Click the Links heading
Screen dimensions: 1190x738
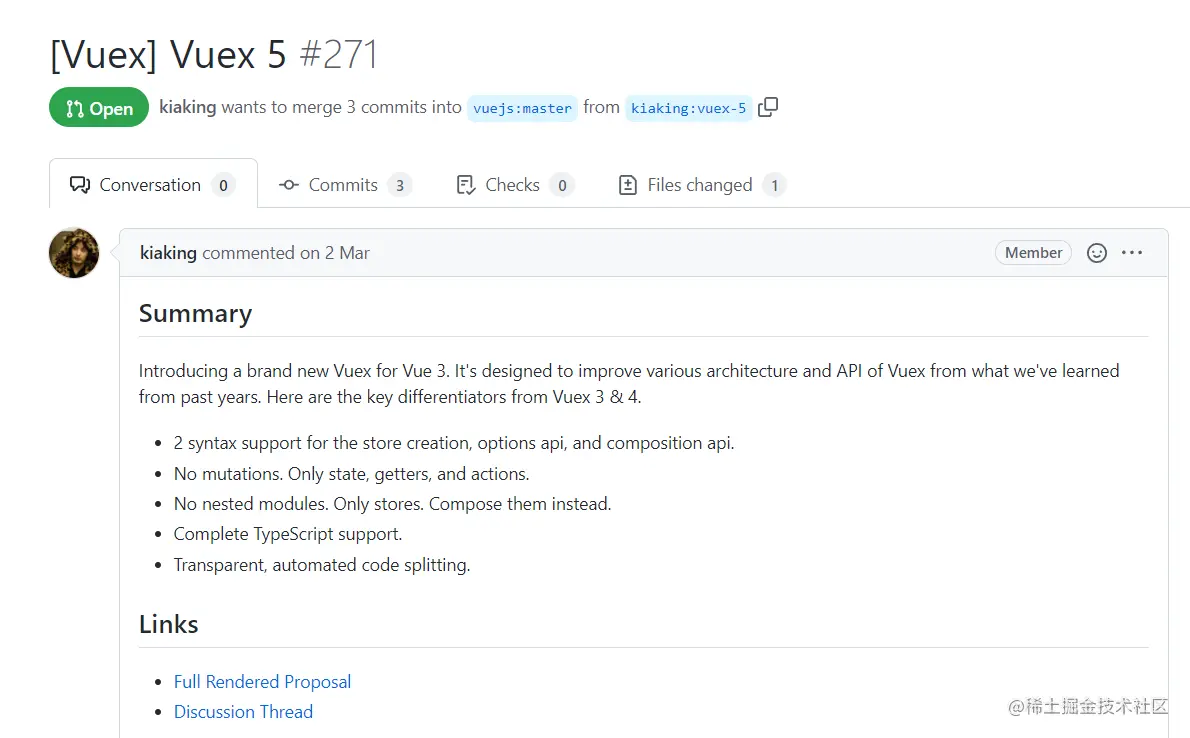point(168,624)
